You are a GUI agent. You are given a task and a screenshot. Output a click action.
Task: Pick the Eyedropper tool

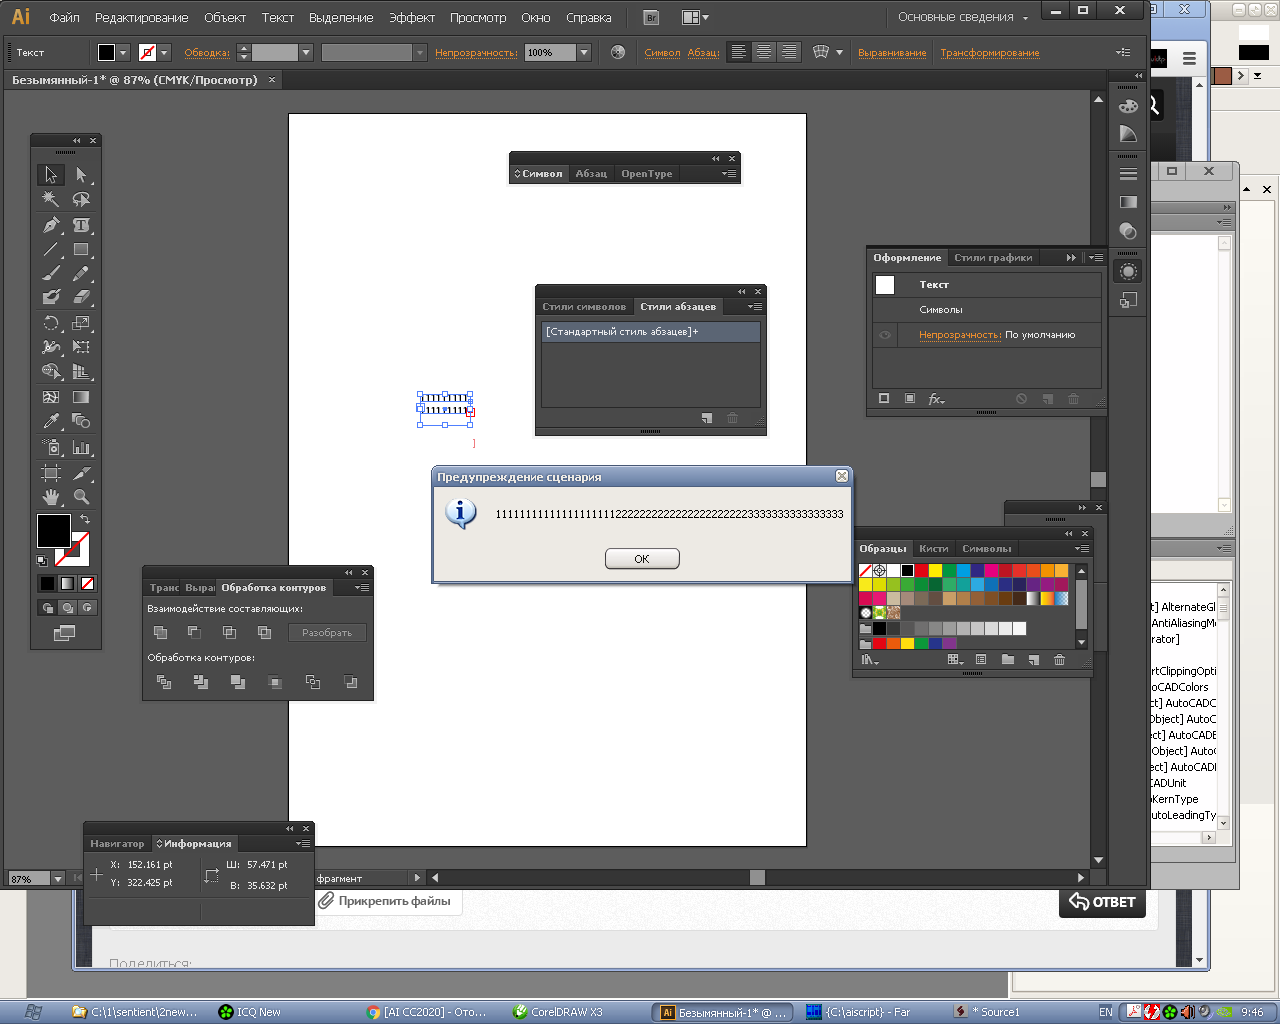(51, 421)
